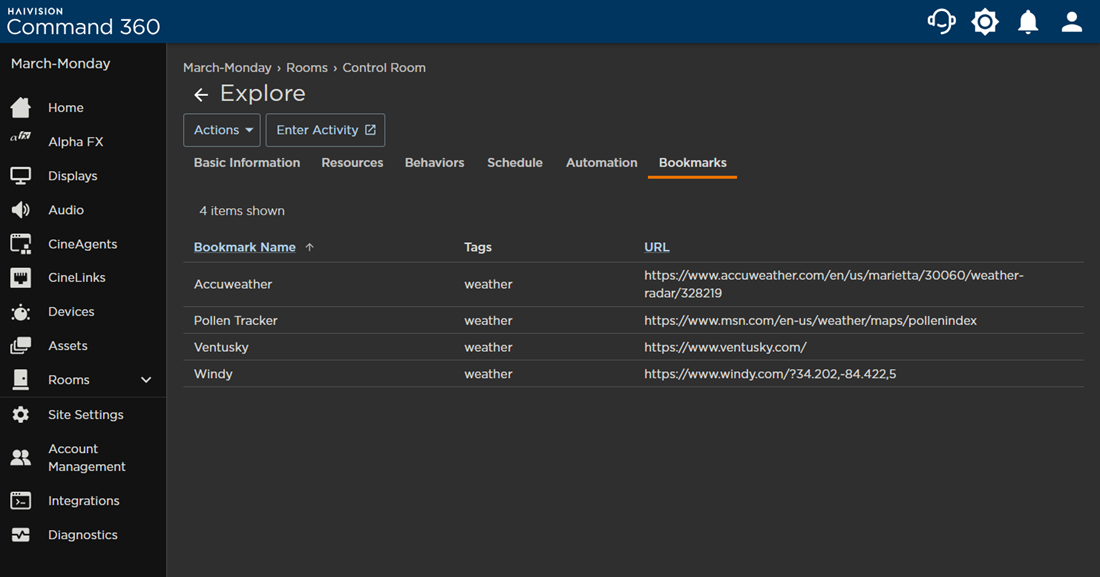
Task: Click the Alpha FX icon
Action: [x=21, y=138]
